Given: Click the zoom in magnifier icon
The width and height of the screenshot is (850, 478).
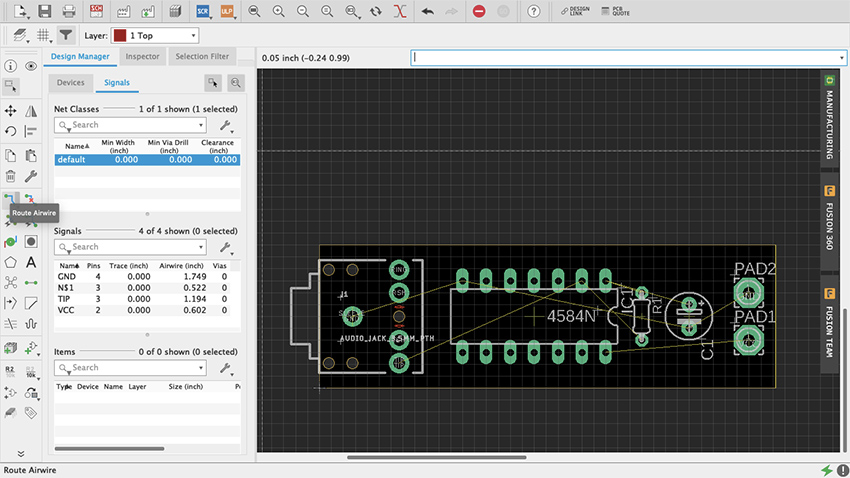Looking at the screenshot, I should point(279,11).
